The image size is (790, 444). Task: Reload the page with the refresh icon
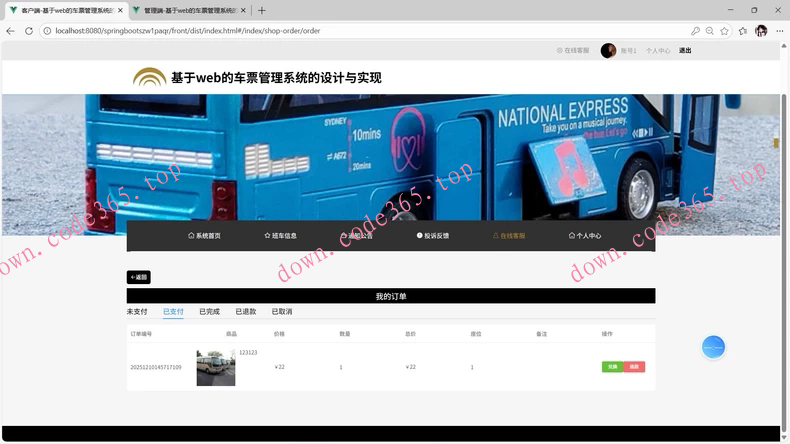(x=29, y=31)
